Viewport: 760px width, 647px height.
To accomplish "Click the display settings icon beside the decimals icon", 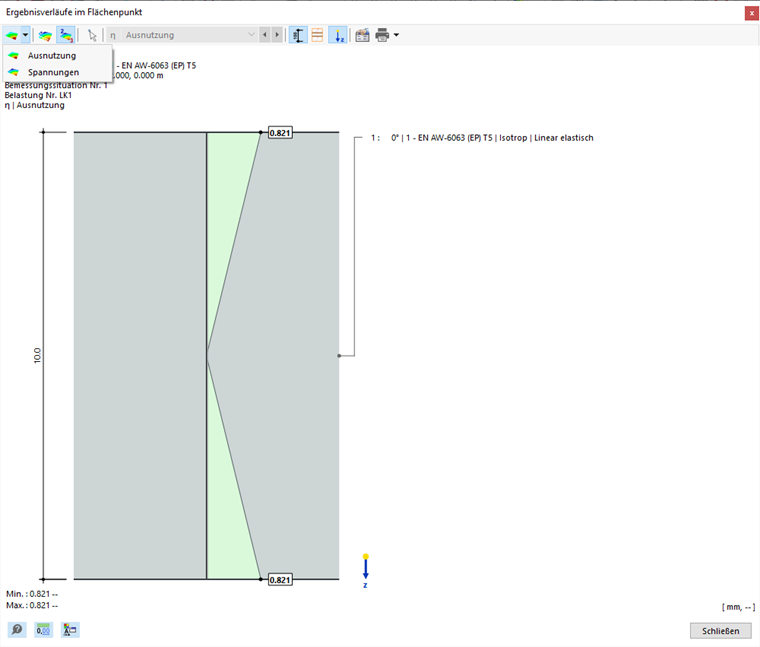I will click(x=70, y=630).
